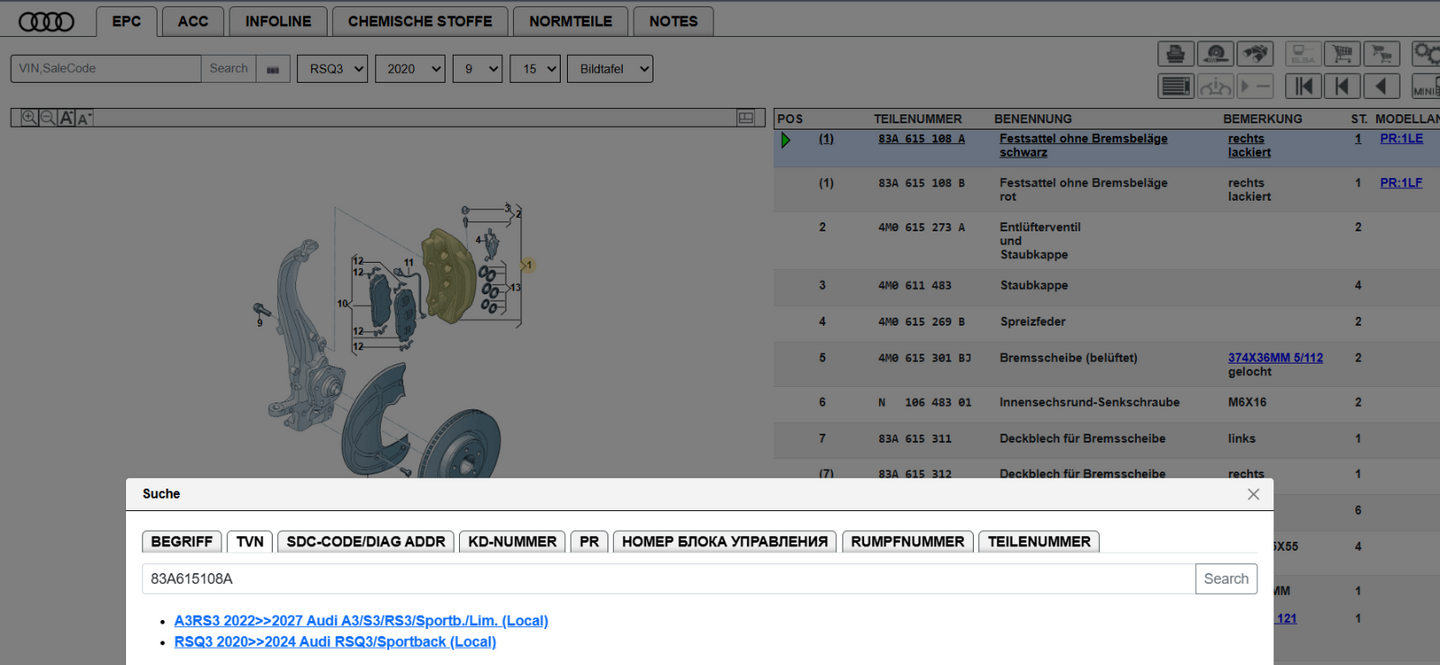The height and width of the screenshot is (665, 1440).
Task: Open the PR:1LE model link
Action: pyautogui.click(x=1401, y=139)
